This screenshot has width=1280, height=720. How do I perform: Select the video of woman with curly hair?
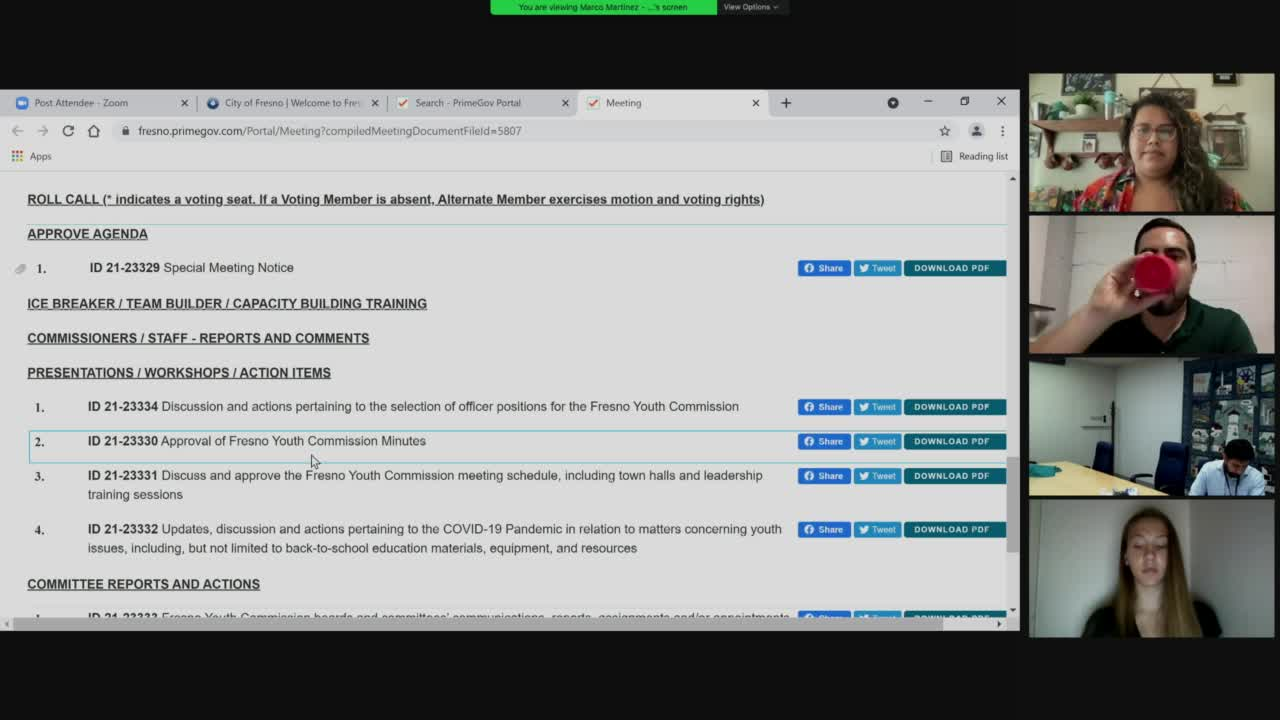click(1152, 143)
